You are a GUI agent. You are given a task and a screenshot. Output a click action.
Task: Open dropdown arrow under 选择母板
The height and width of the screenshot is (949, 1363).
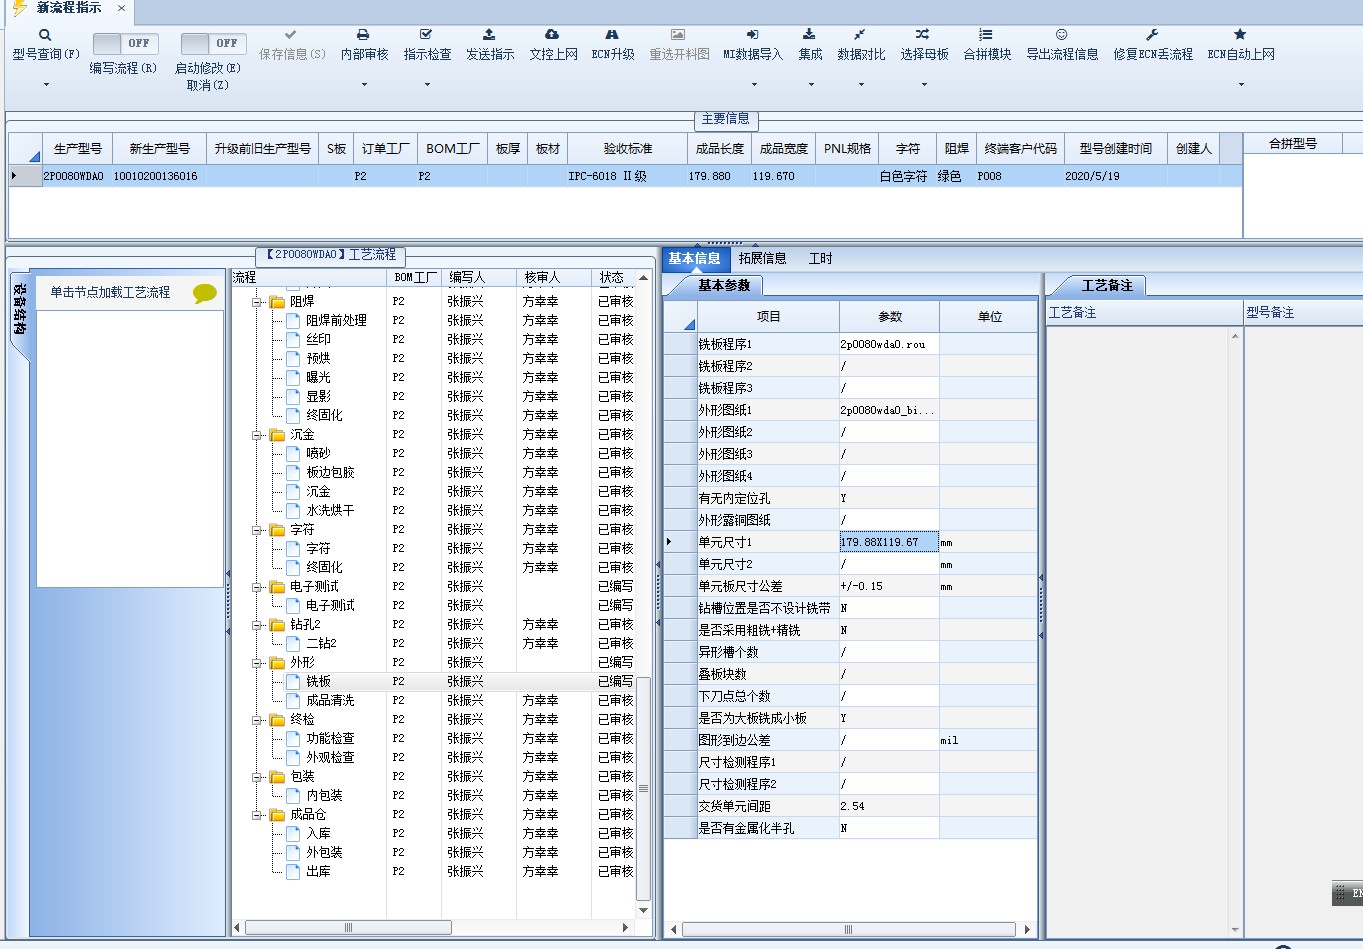(x=924, y=85)
